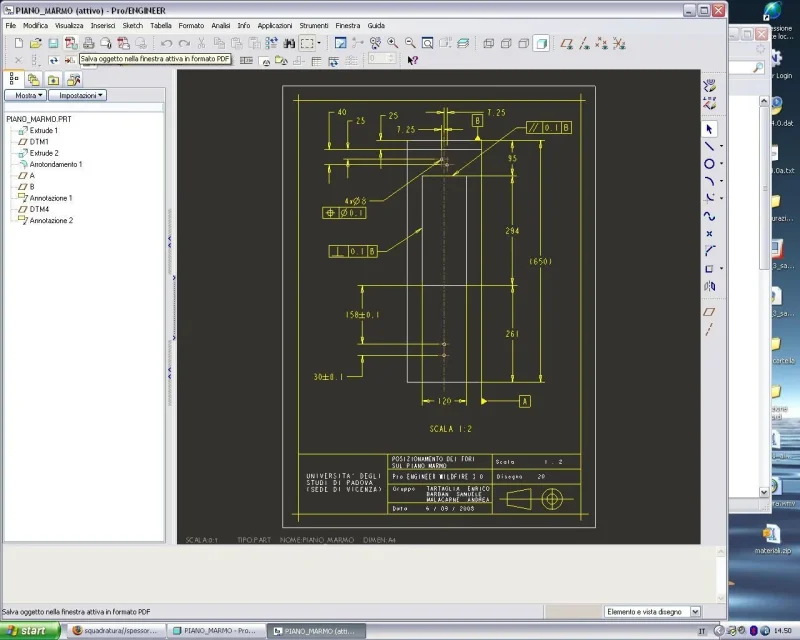Expand the conic arc tool flyout arrow

[x=721, y=199]
